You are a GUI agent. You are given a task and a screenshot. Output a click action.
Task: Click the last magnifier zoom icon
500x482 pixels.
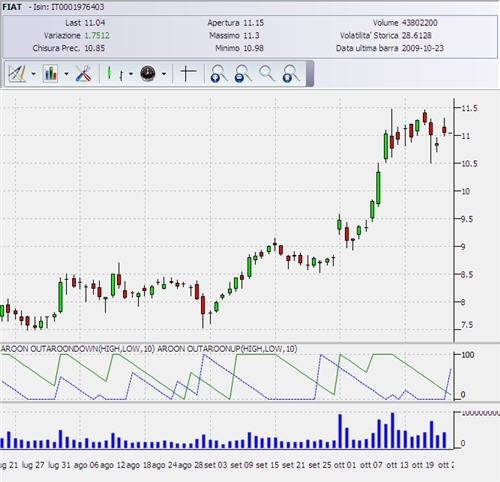click(291, 73)
